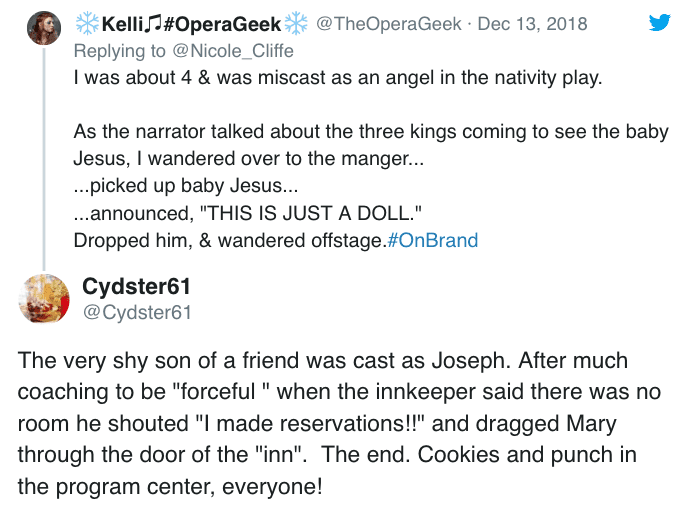
Task: Click the snowflake emoji before Kelli's name
Action: click(87, 22)
